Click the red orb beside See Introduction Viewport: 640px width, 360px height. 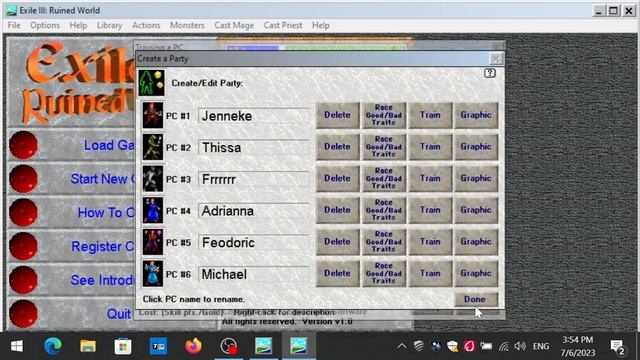click(23, 280)
